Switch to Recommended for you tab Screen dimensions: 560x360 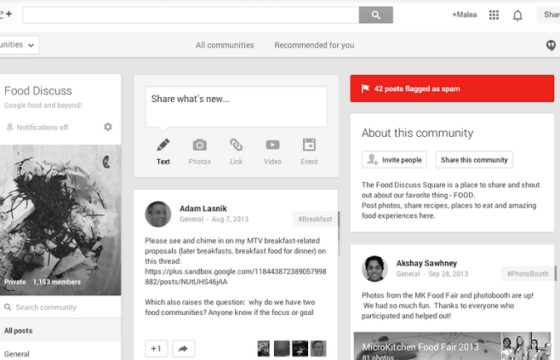314,45
